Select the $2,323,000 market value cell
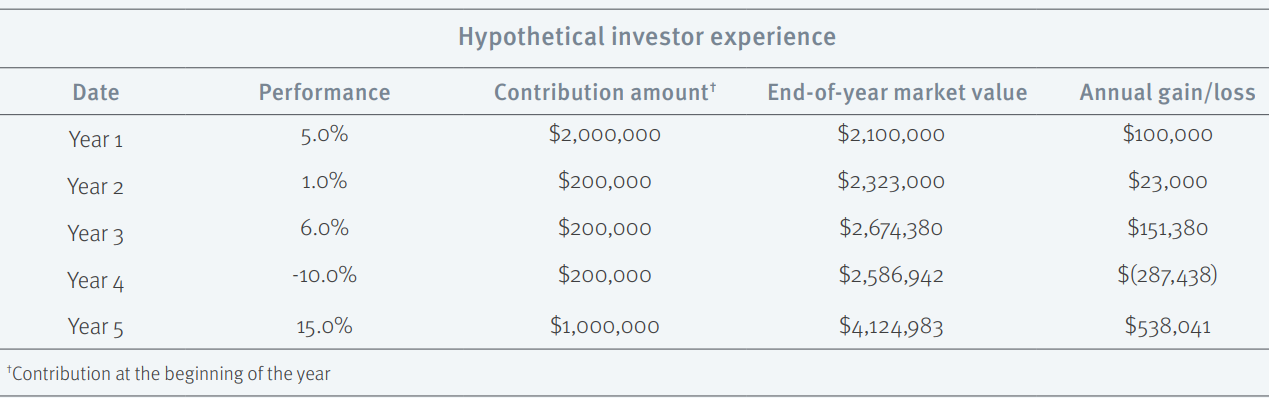 coord(891,182)
